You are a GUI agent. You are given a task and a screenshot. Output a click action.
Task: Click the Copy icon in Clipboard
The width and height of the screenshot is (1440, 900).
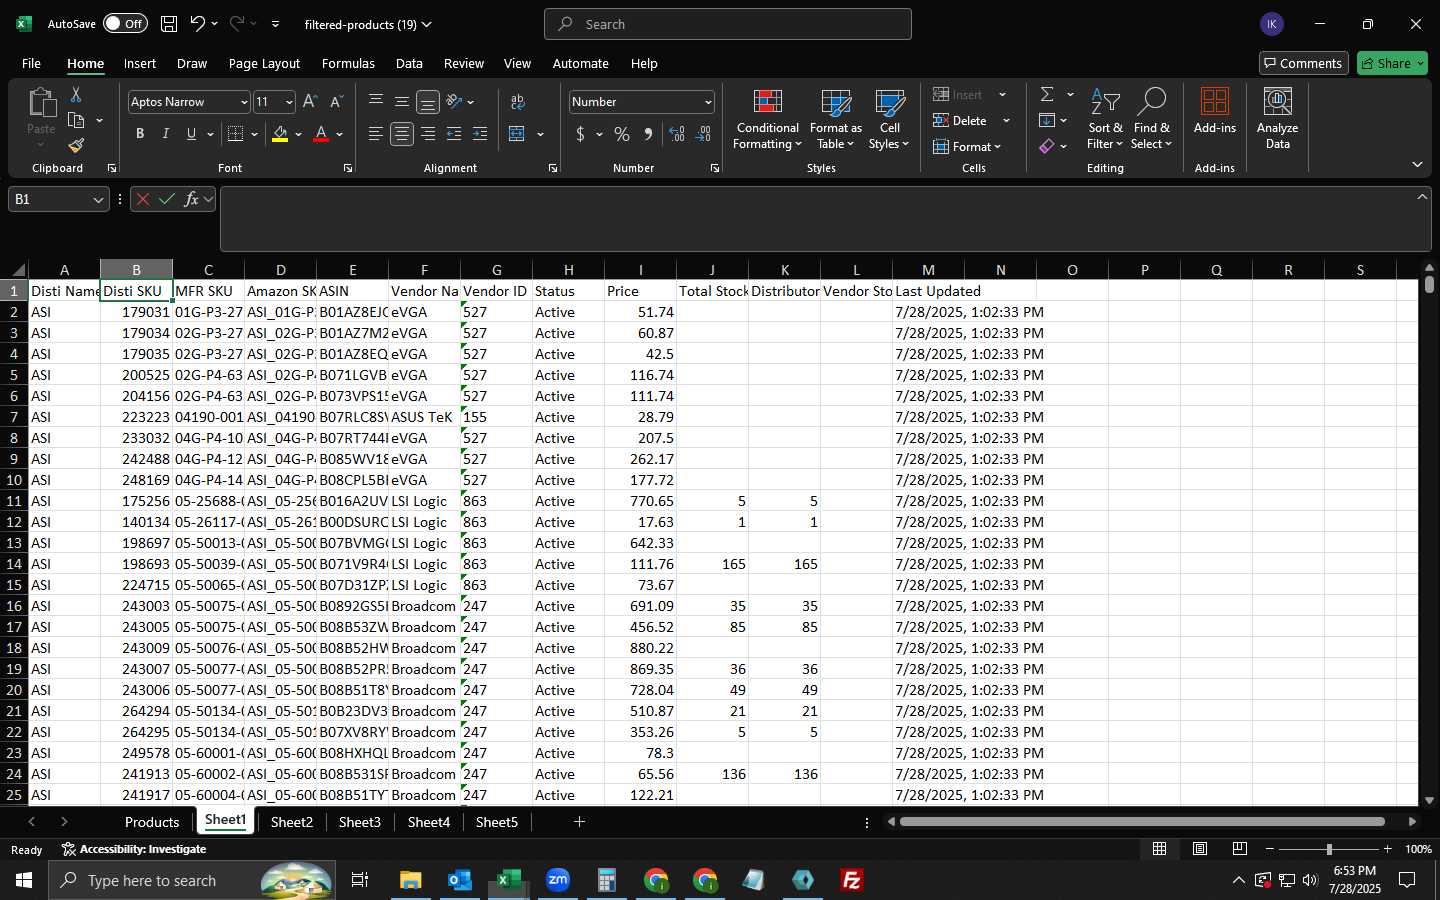(x=76, y=120)
